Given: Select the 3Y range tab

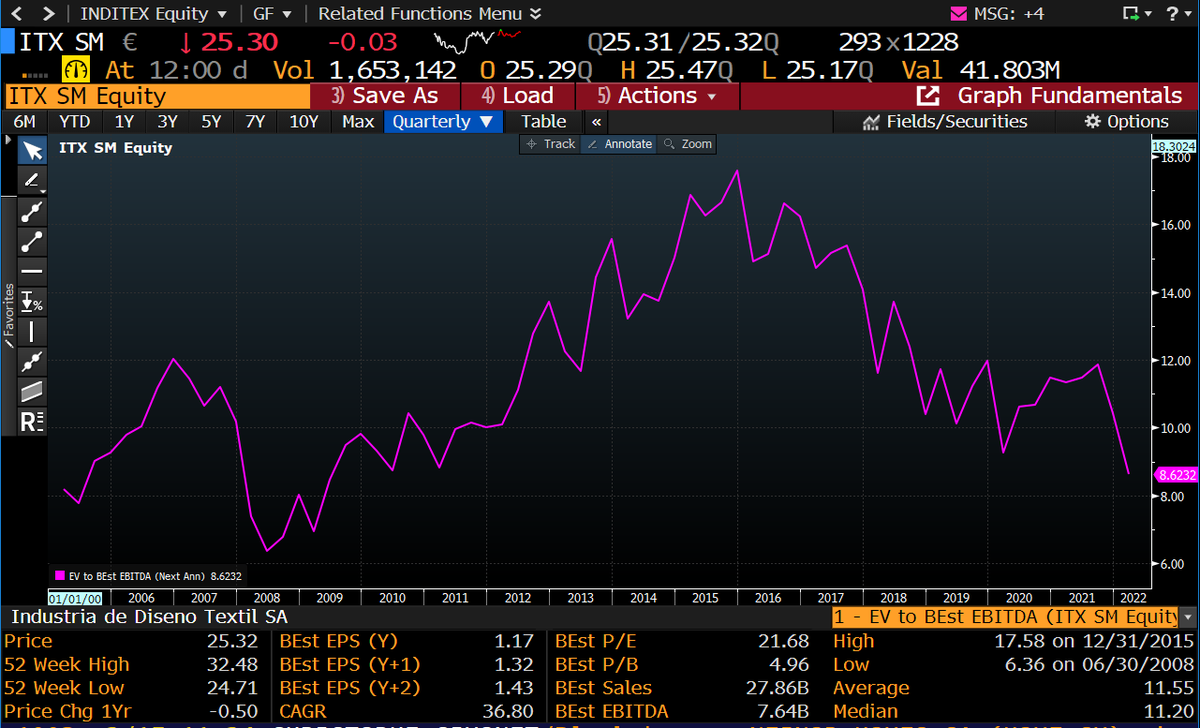Looking at the screenshot, I should pyautogui.click(x=168, y=122).
